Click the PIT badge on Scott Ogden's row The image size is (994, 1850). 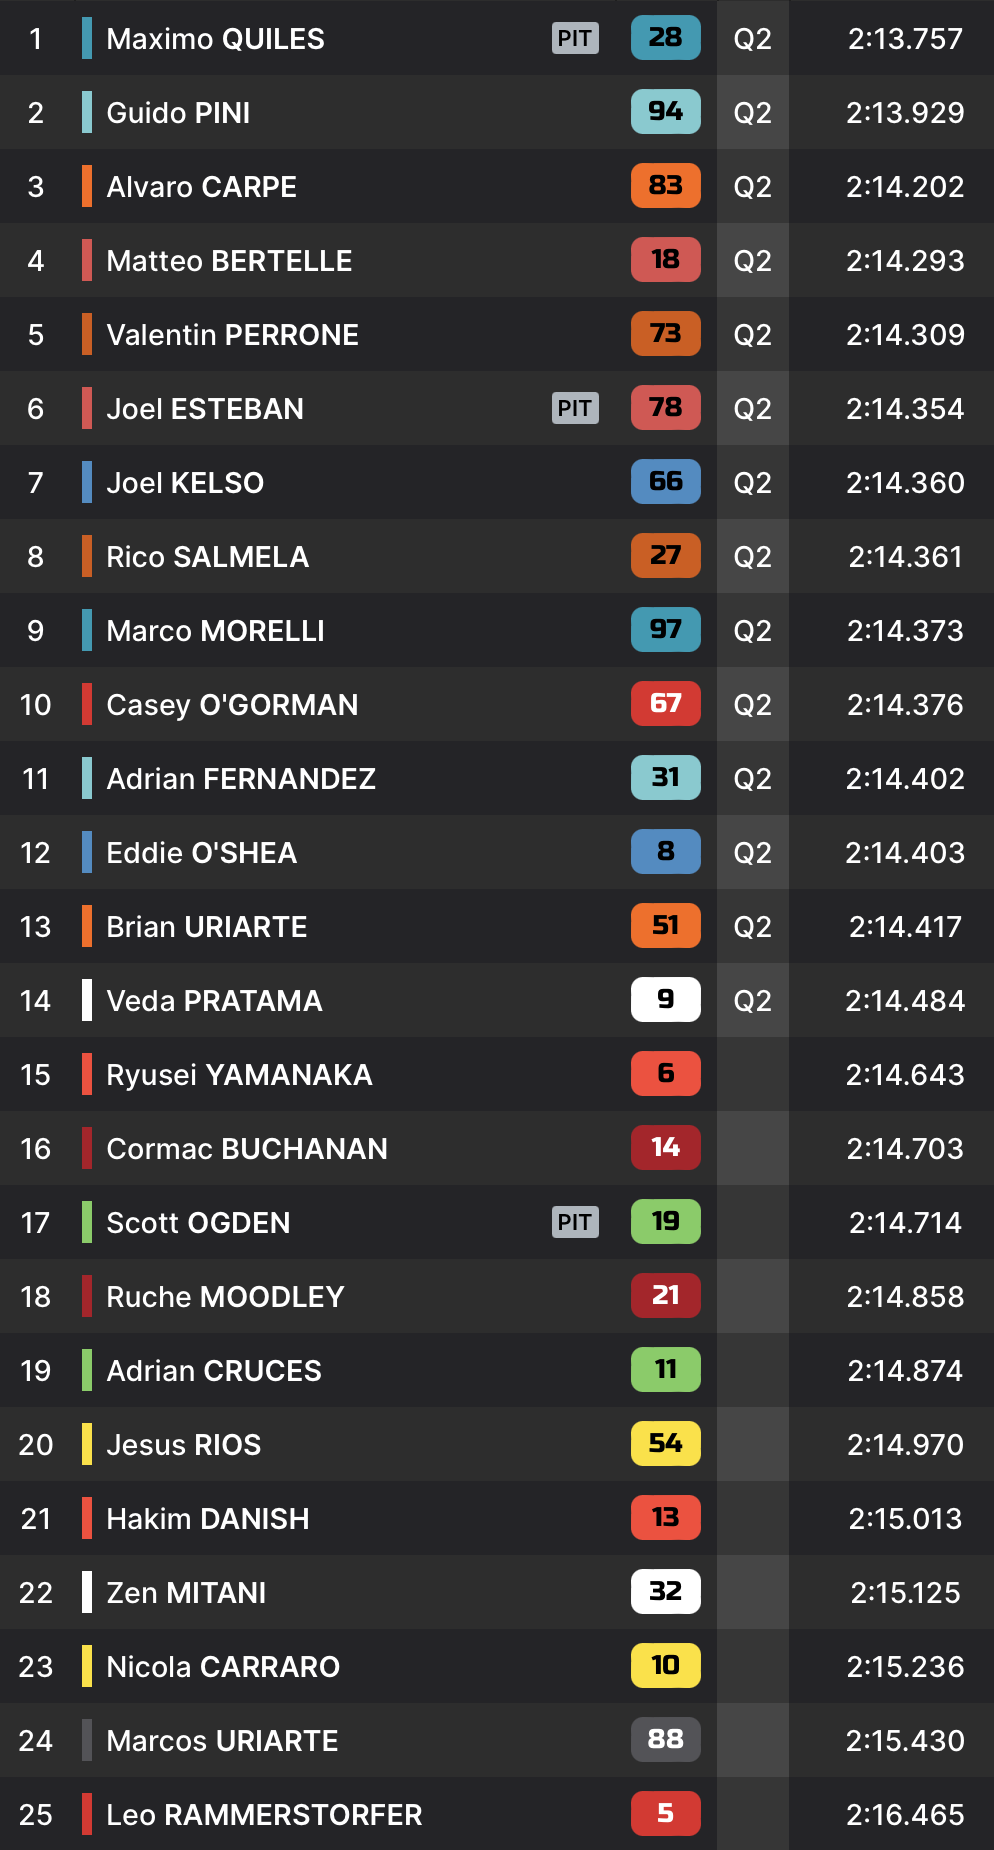(575, 1223)
